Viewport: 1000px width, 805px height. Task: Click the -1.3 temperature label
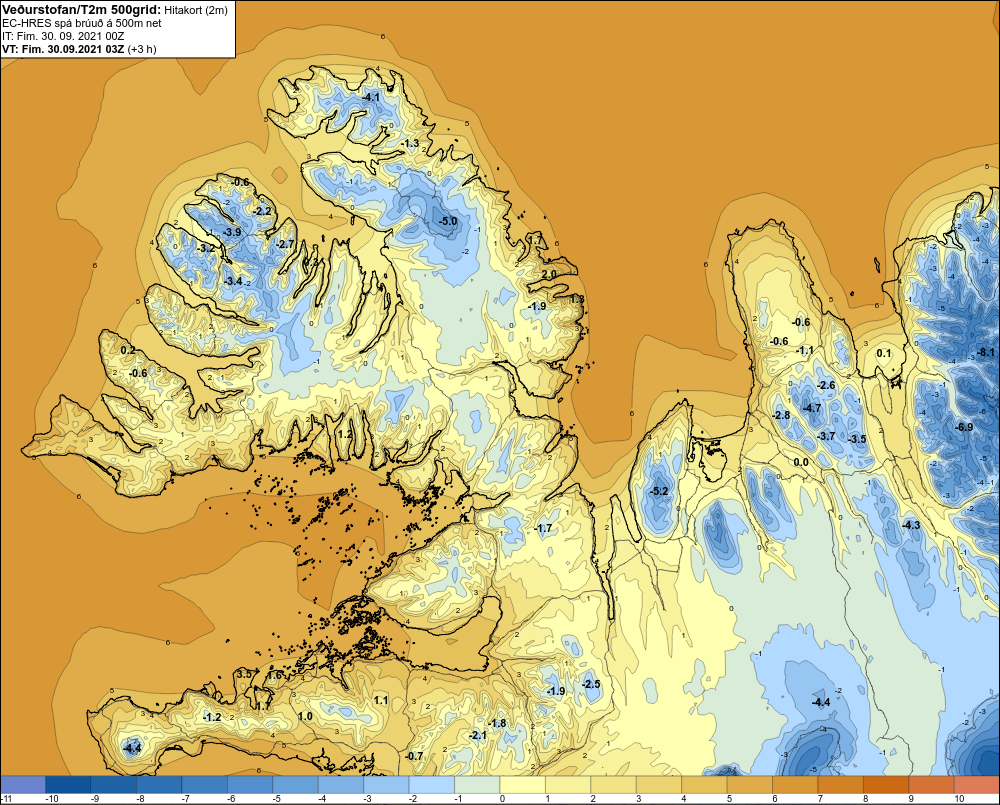tap(411, 144)
